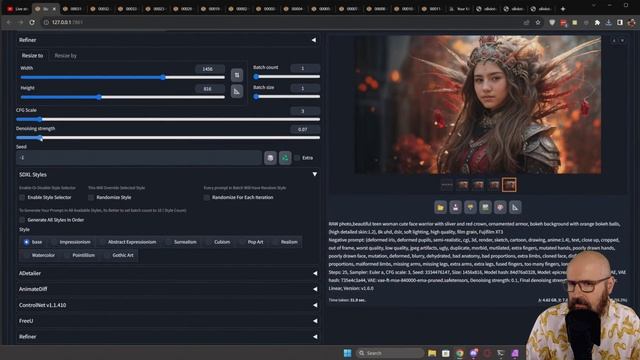Open browser downloads icon

tap(609, 23)
